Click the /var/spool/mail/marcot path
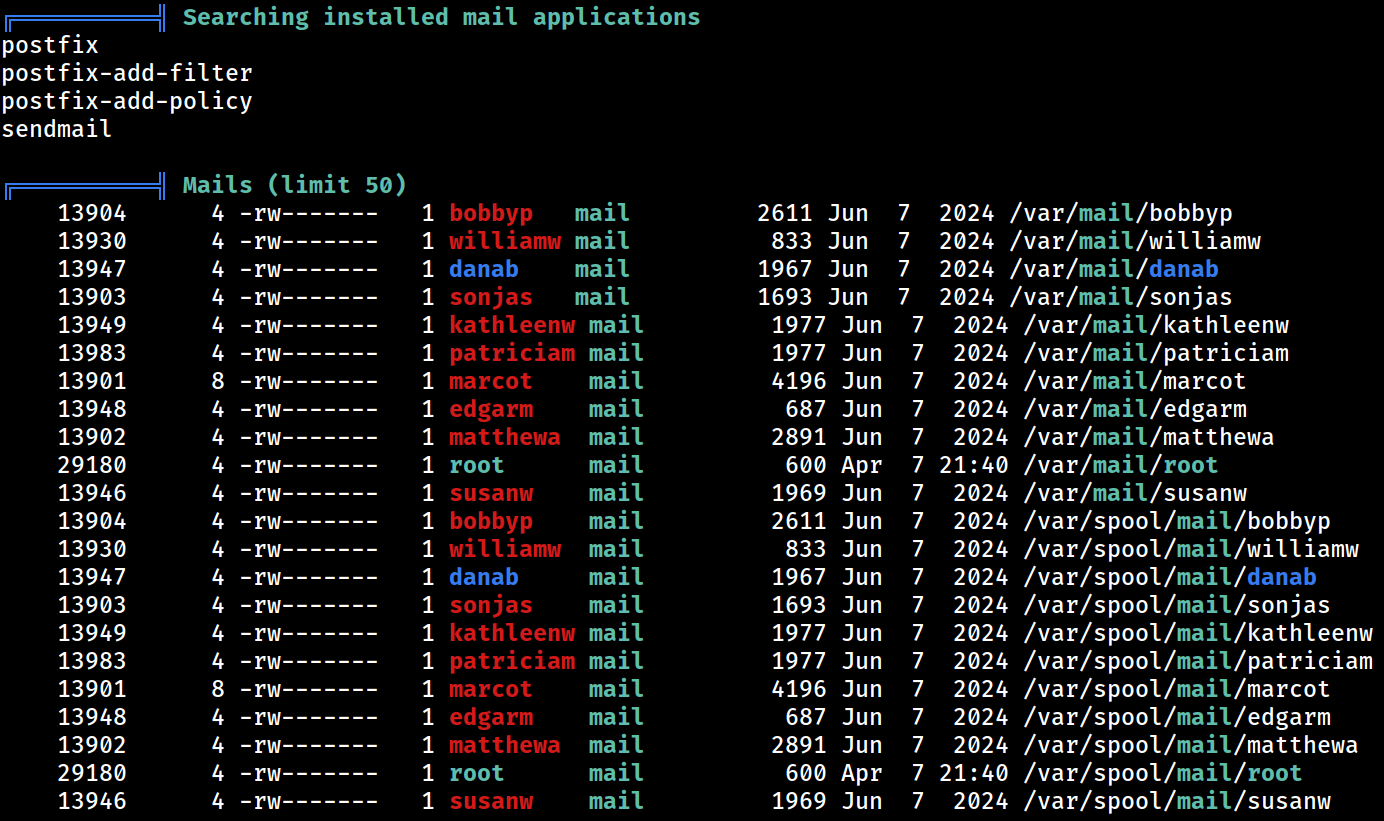The height and width of the screenshot is (821, 1384). point(1177,689)
